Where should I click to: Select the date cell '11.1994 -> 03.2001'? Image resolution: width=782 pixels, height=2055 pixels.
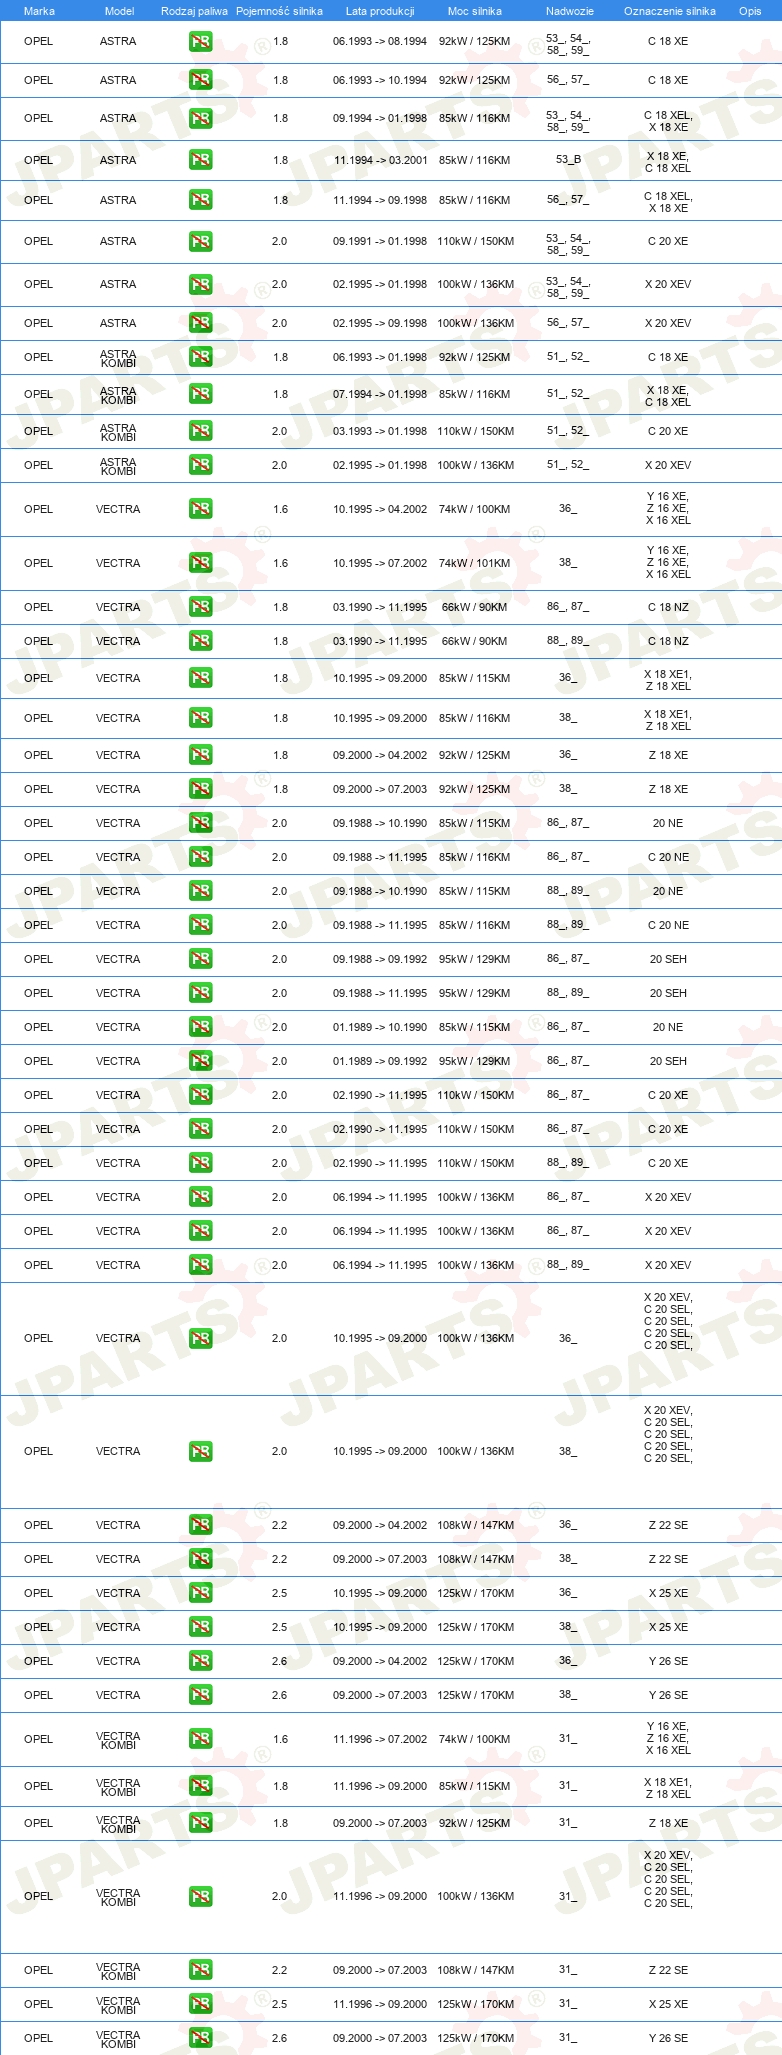380,160
